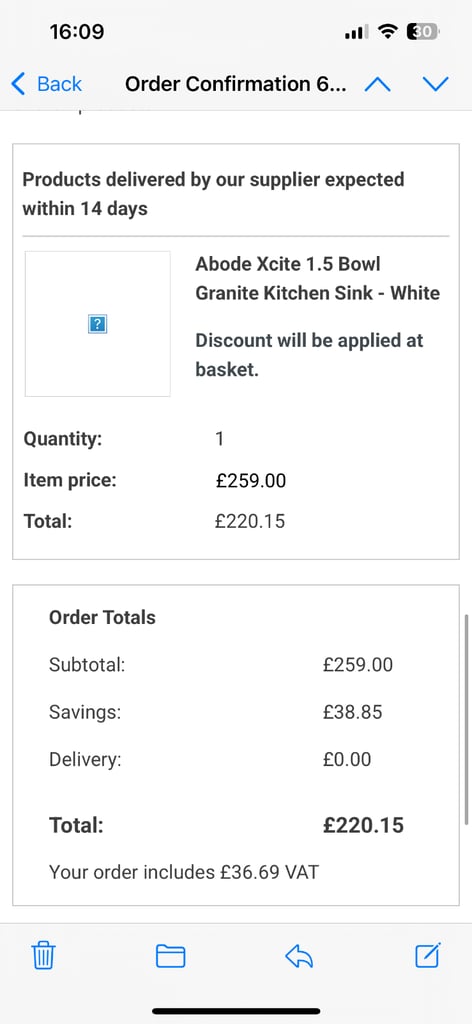Tap the question mark image icon
This screenshot has width=472, height=1024.
(x=97, y=323)
